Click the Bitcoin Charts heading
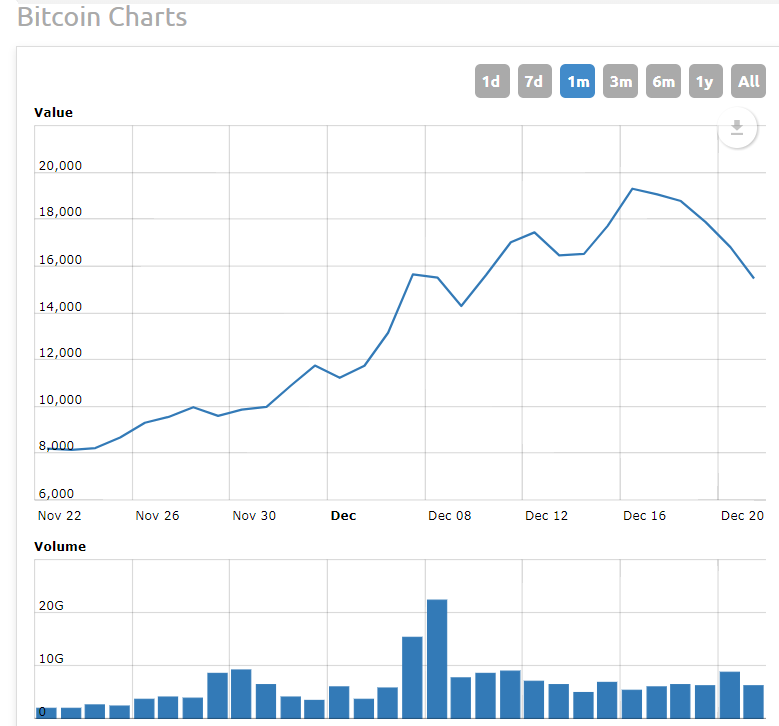 pyautogui.click(x=102, y=17)
